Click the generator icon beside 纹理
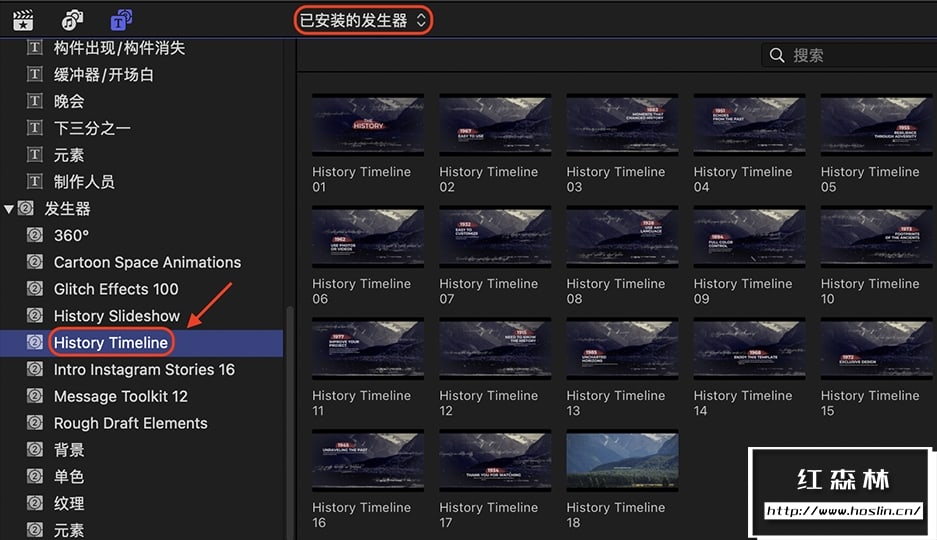Viewport: 937px width, 540px height. click(x=35, y=503)
